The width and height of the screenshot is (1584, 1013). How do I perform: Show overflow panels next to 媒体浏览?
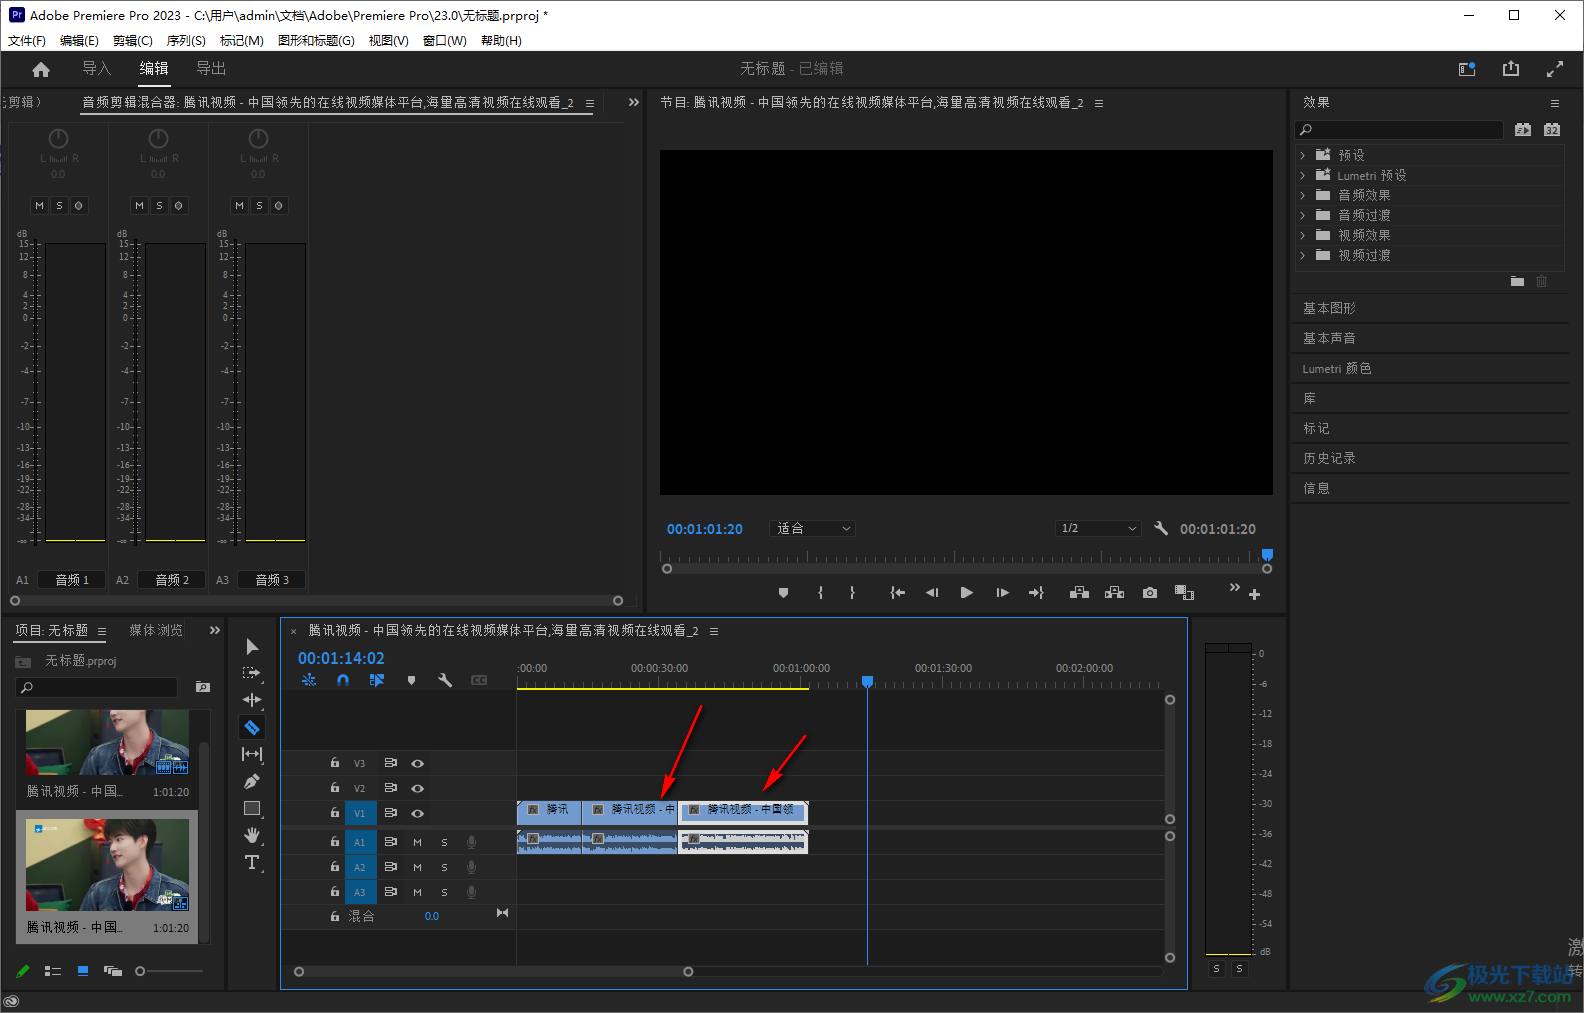click(x=215, y=630)
